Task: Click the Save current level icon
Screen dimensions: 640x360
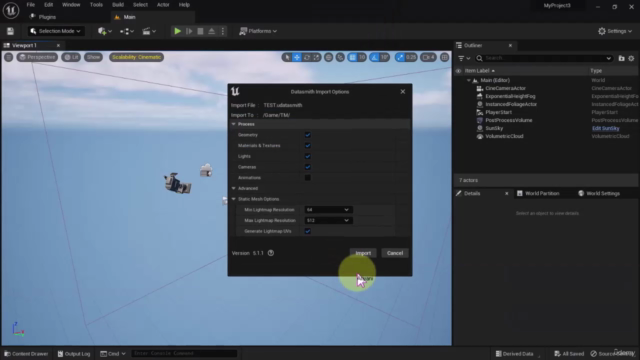Action: point(10,31)
